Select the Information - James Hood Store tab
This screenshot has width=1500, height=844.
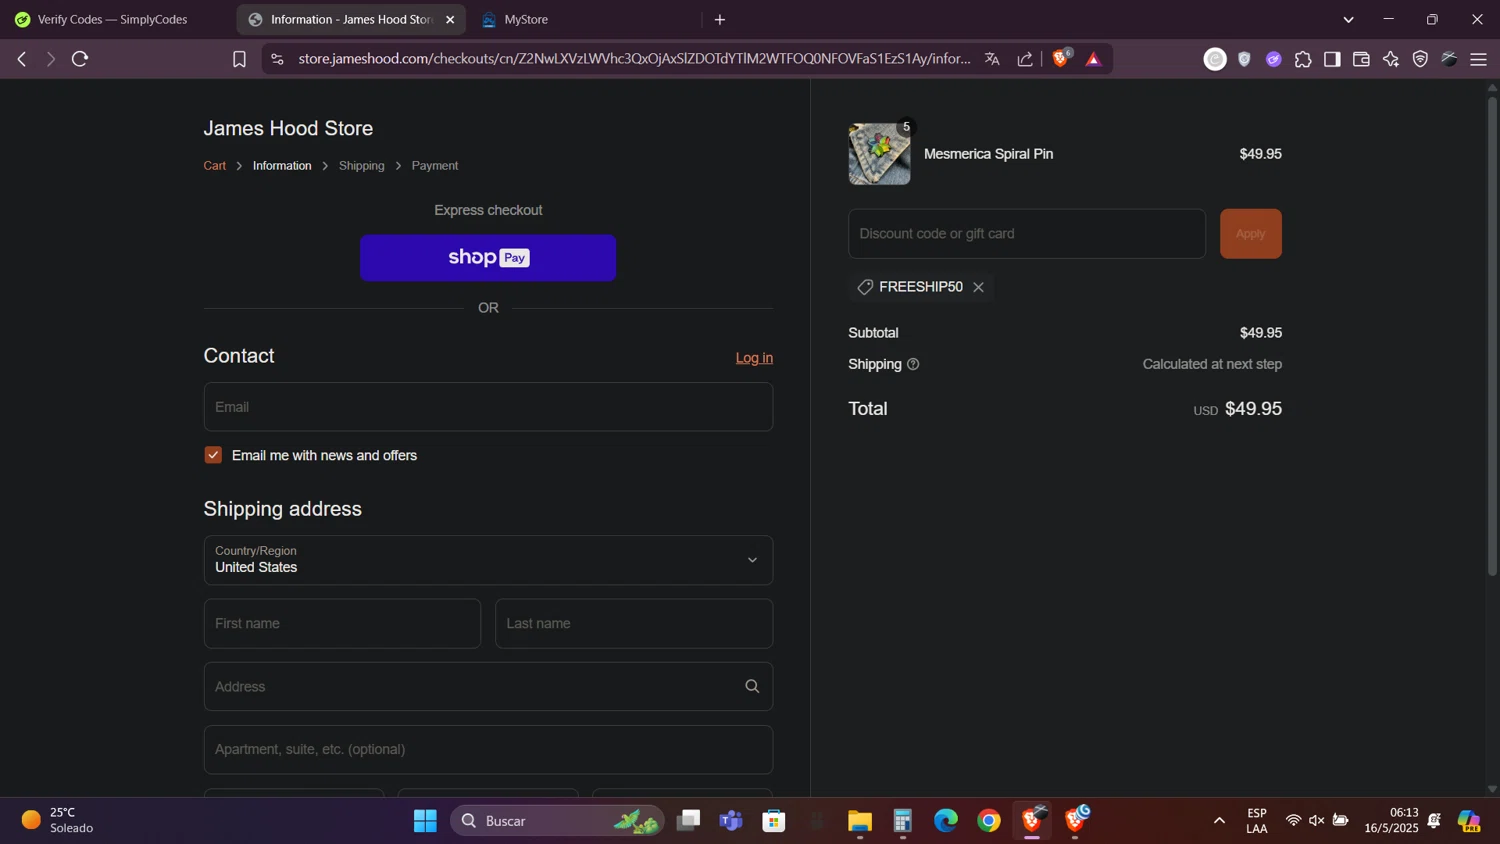[350, 19]
